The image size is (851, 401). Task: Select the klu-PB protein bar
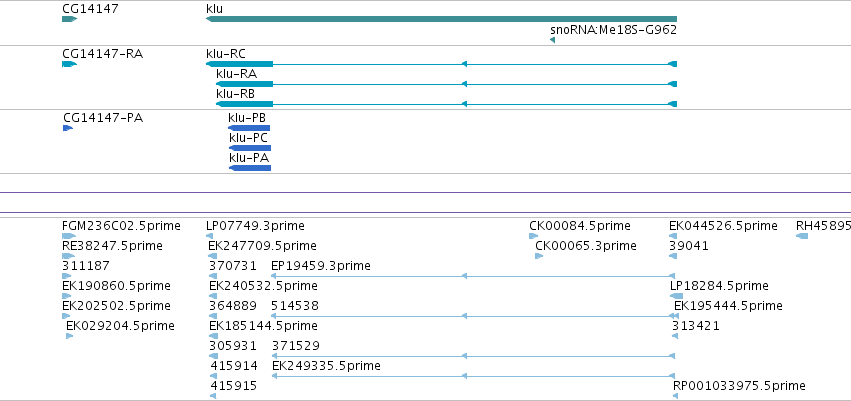click(x=249, y=128)
